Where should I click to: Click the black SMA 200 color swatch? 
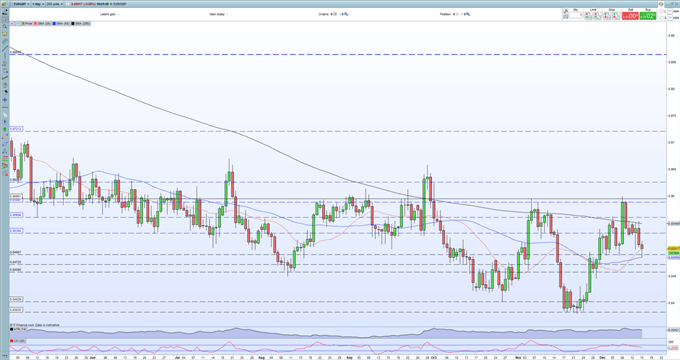coord(73,23)
